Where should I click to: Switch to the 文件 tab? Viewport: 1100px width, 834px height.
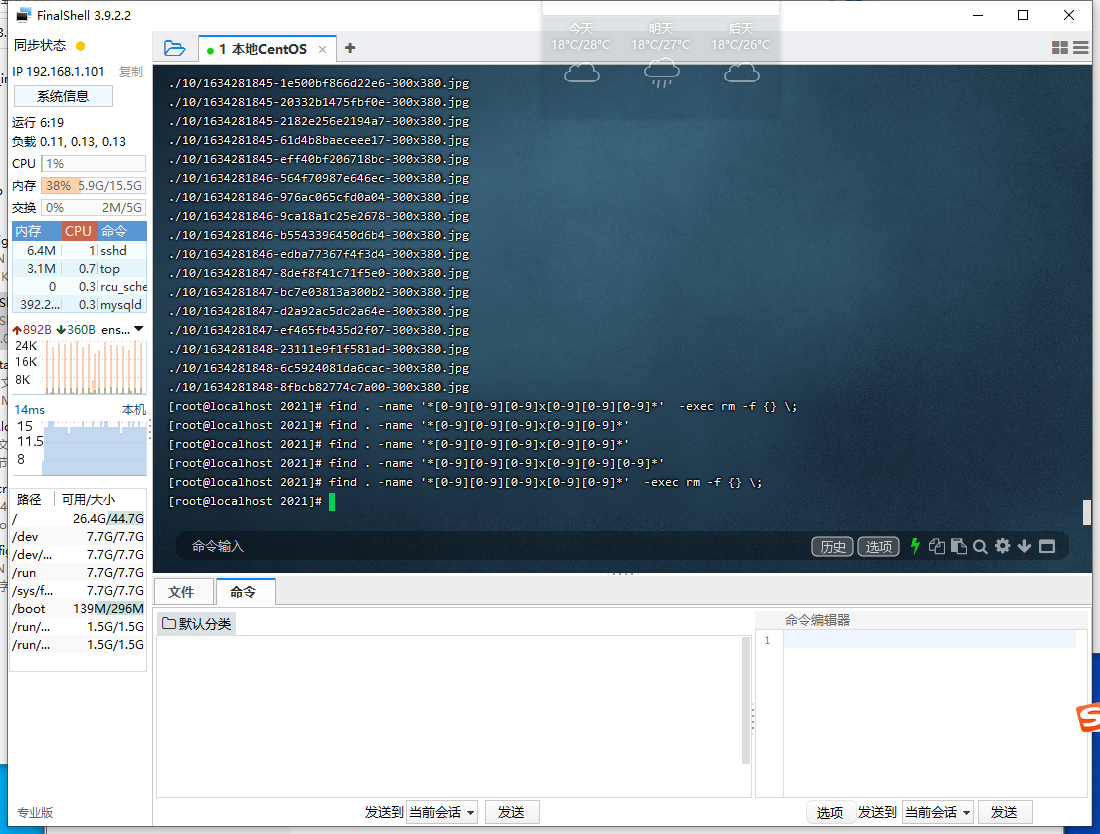click(x=181, y=592)
